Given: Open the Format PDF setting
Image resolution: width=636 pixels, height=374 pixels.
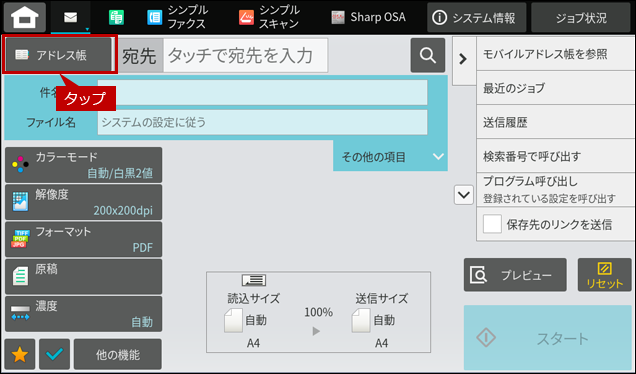Looking at the screenshot, I should pos(84,239).
